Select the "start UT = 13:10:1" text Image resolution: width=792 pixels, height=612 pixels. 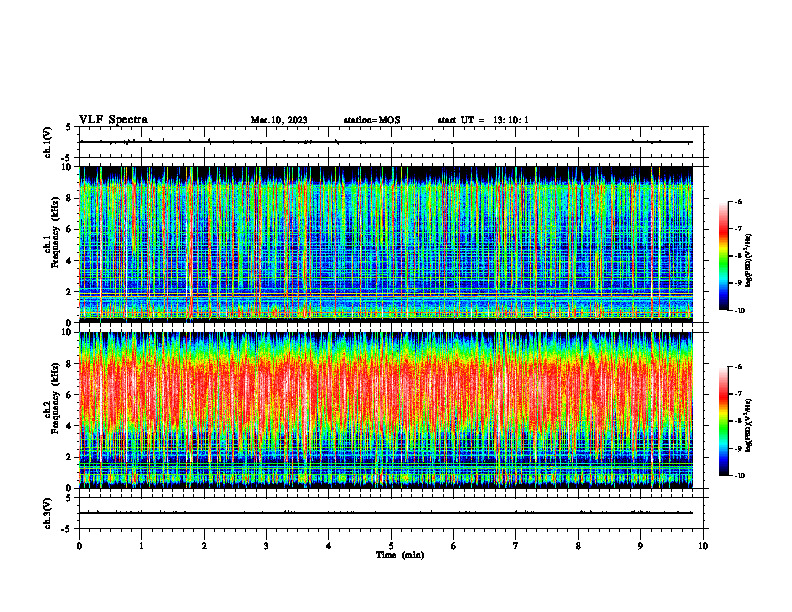click(483, 120)
